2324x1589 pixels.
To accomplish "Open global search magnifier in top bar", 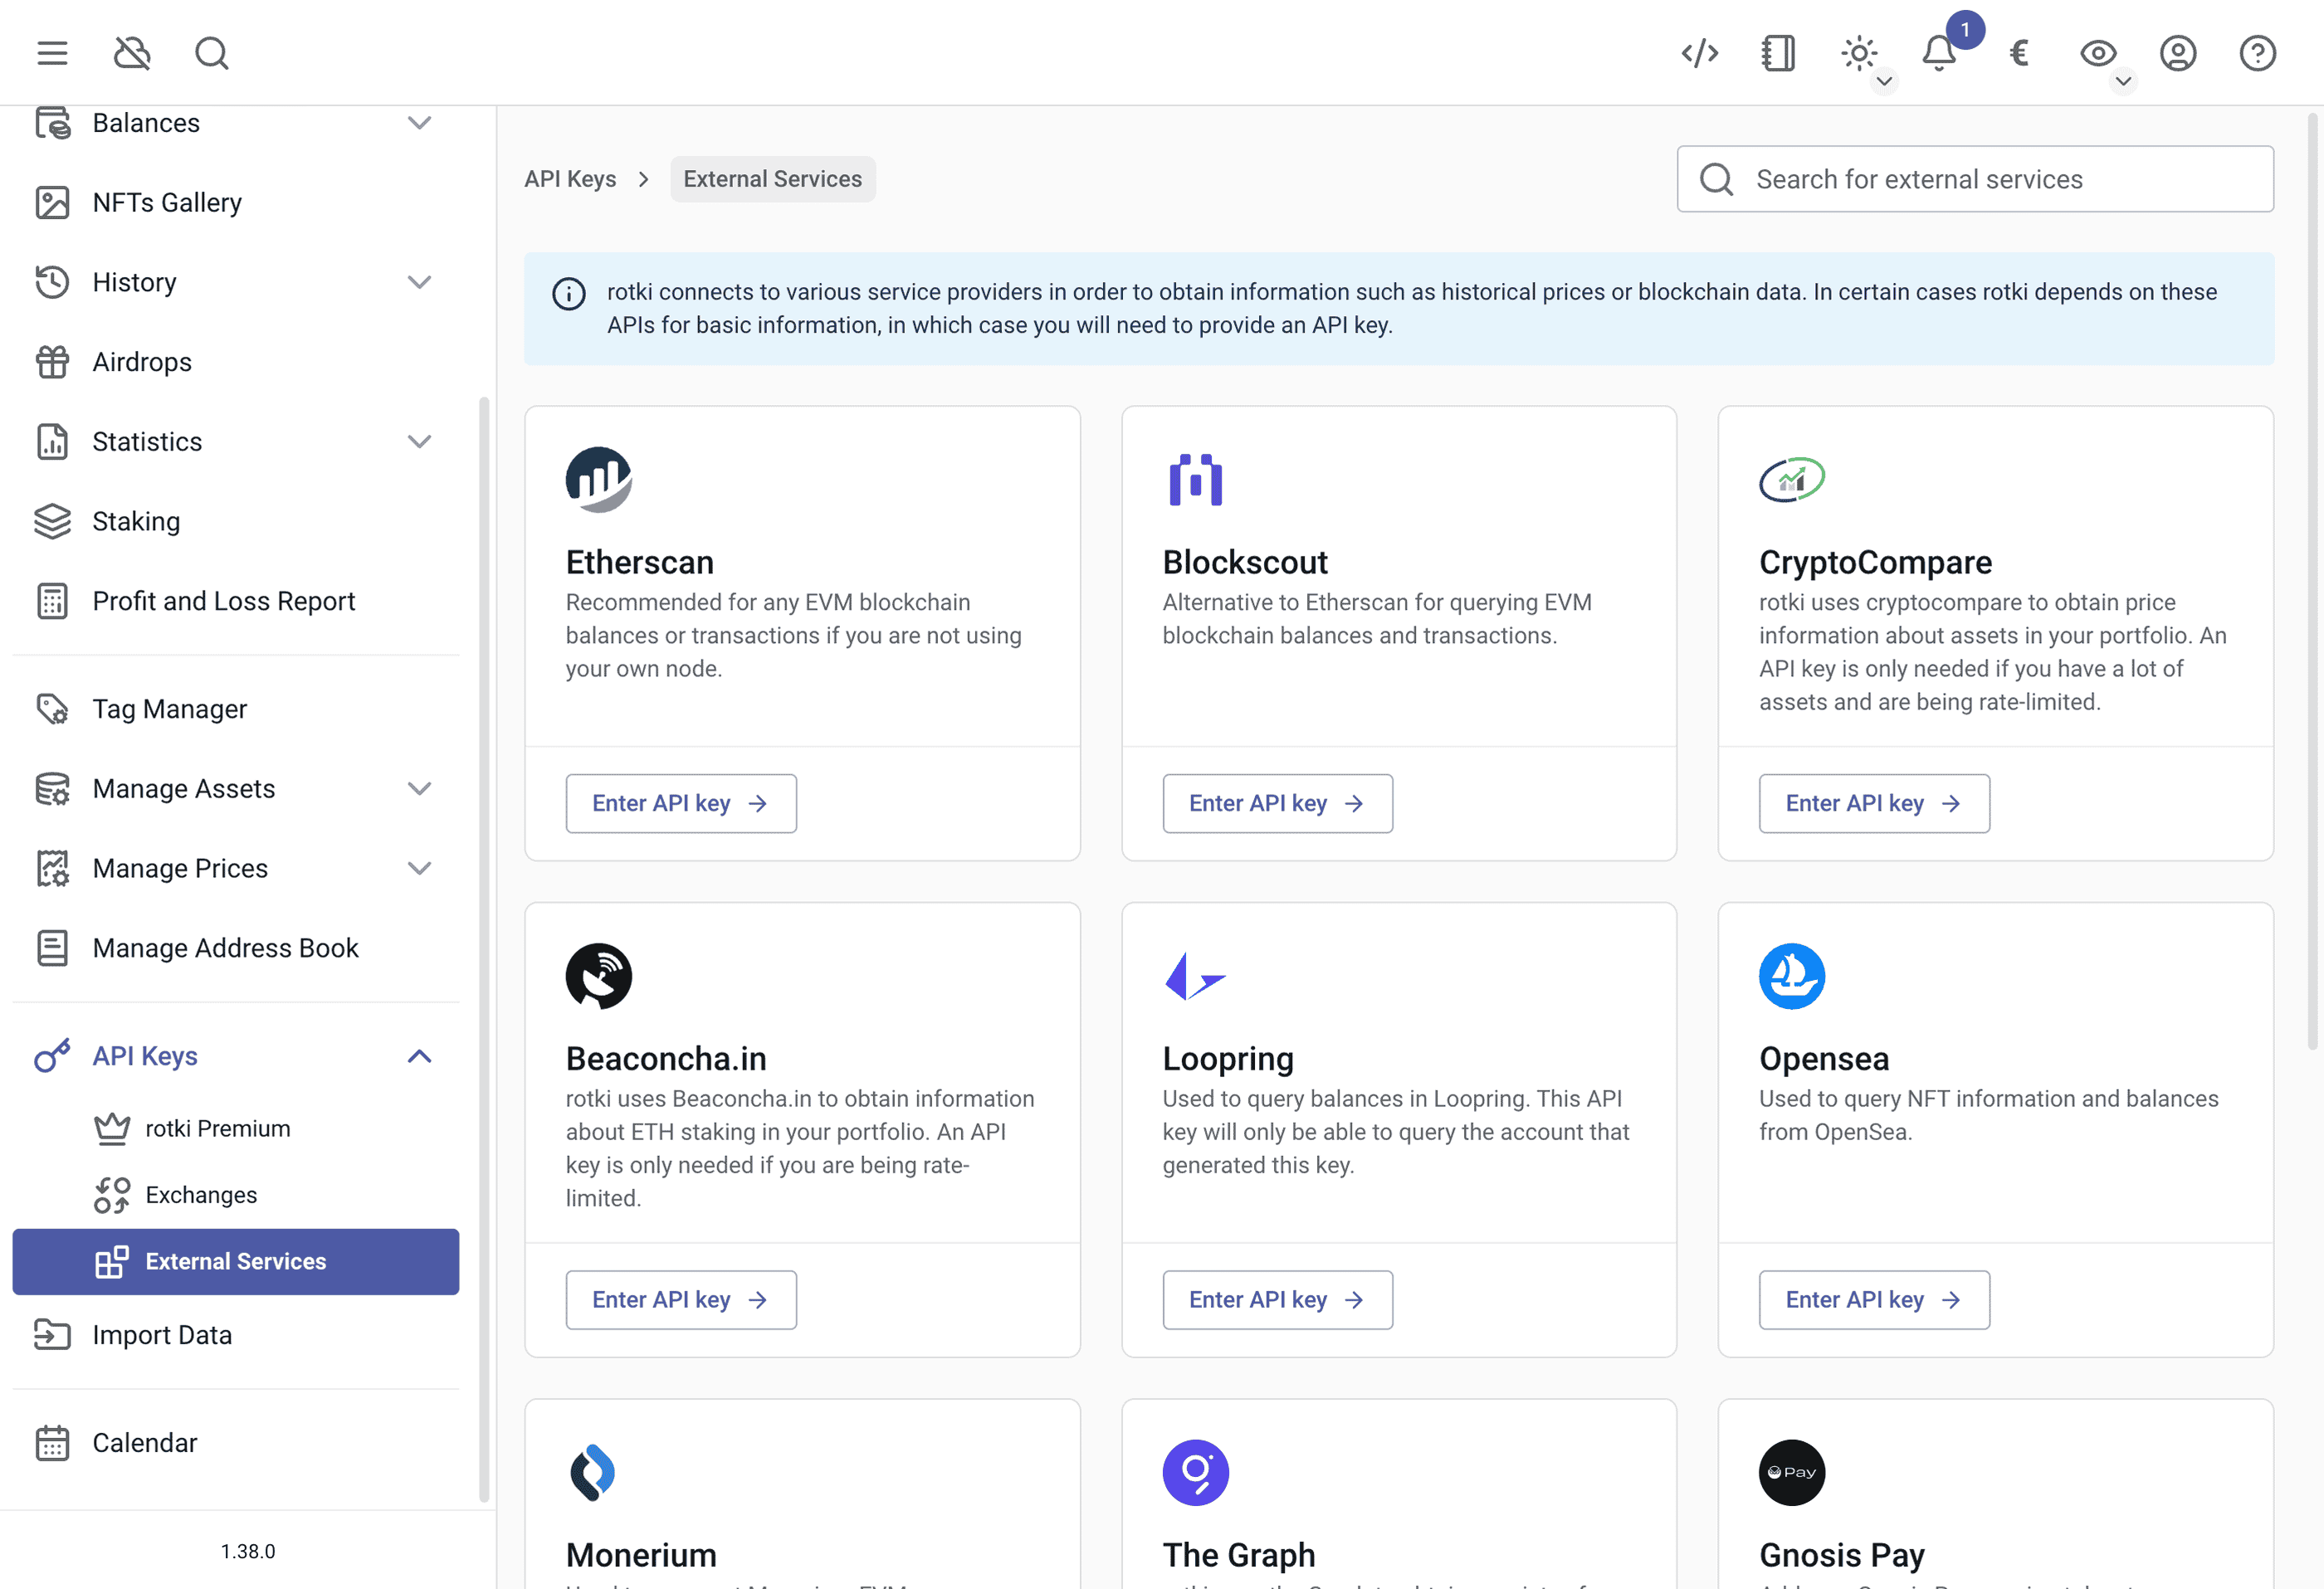I will click(x=212, y=53).
